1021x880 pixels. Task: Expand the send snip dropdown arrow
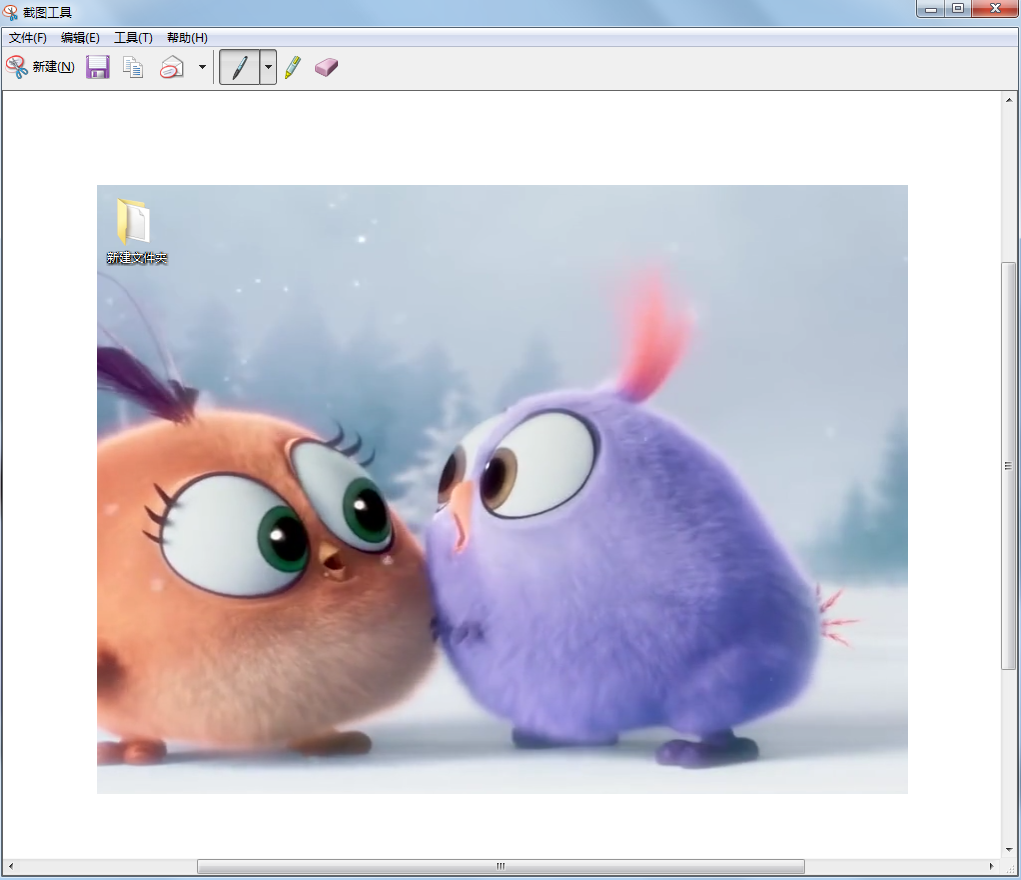click(202, 67)
